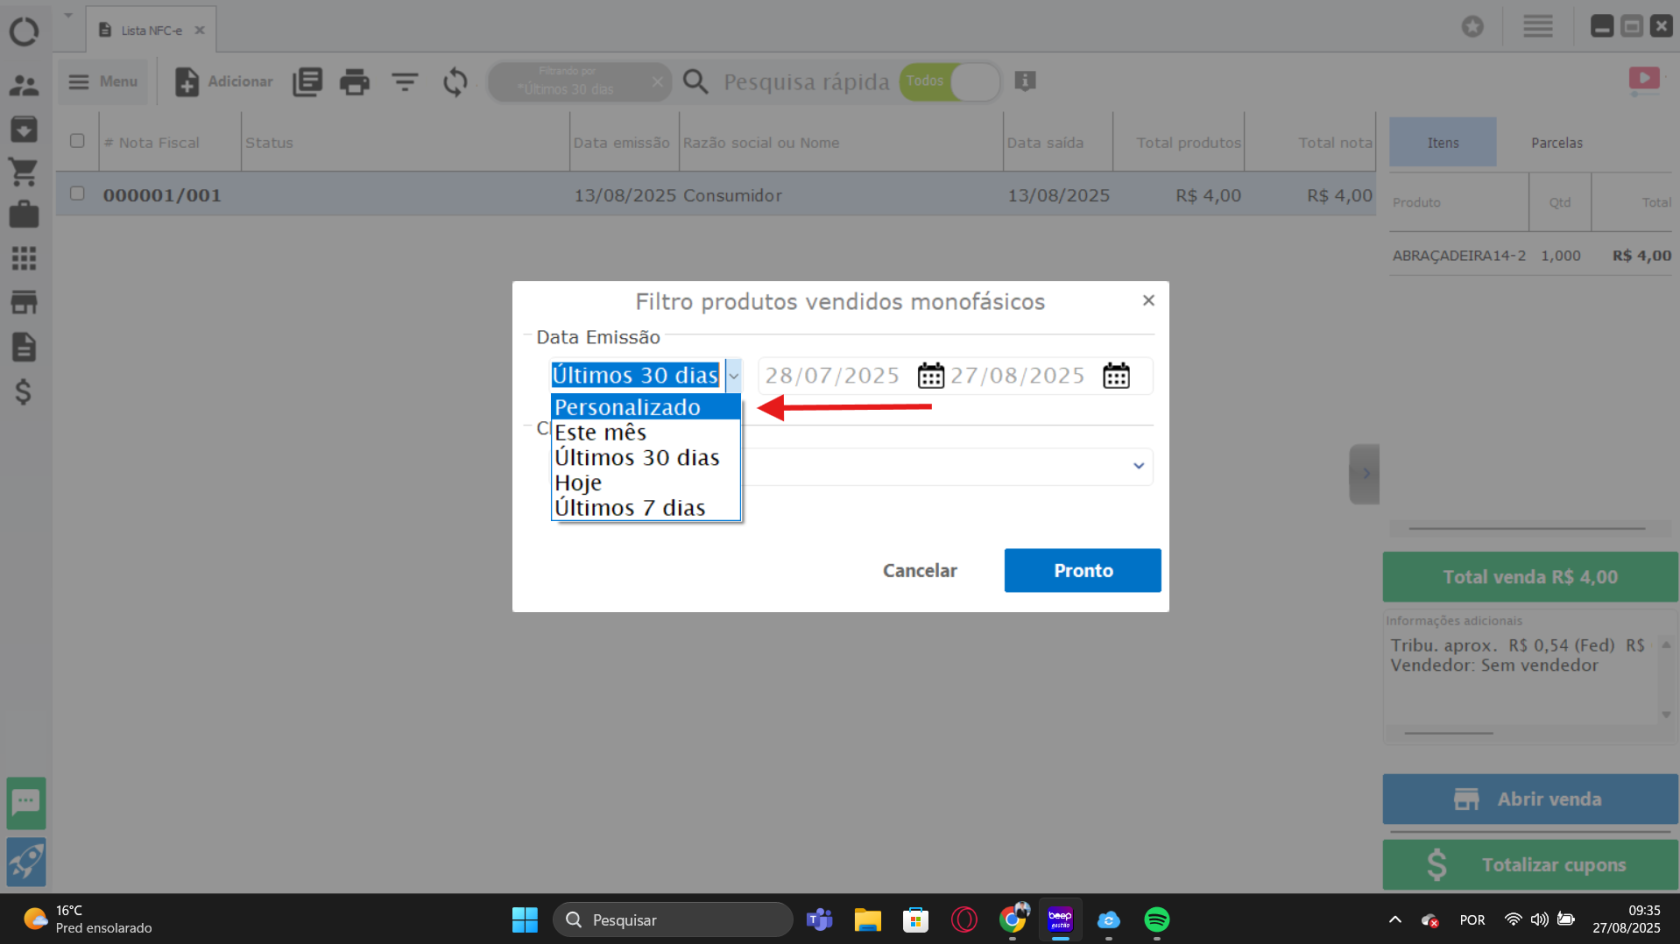Click the refresh sync icon
The height and width of the screenshot is (944, 1680).
(x=455, y=82)
